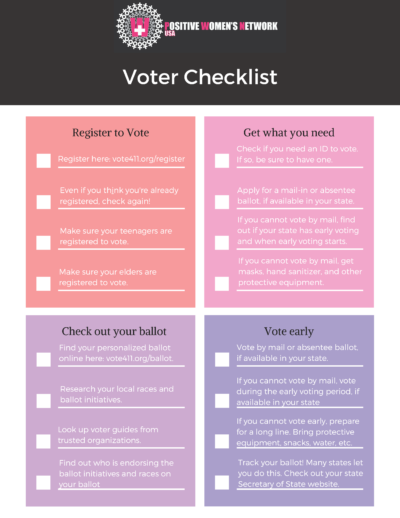Check the teenagers registered to vote box
The height and width of the screenshot is (518, 400).
(x=43, y=243)
